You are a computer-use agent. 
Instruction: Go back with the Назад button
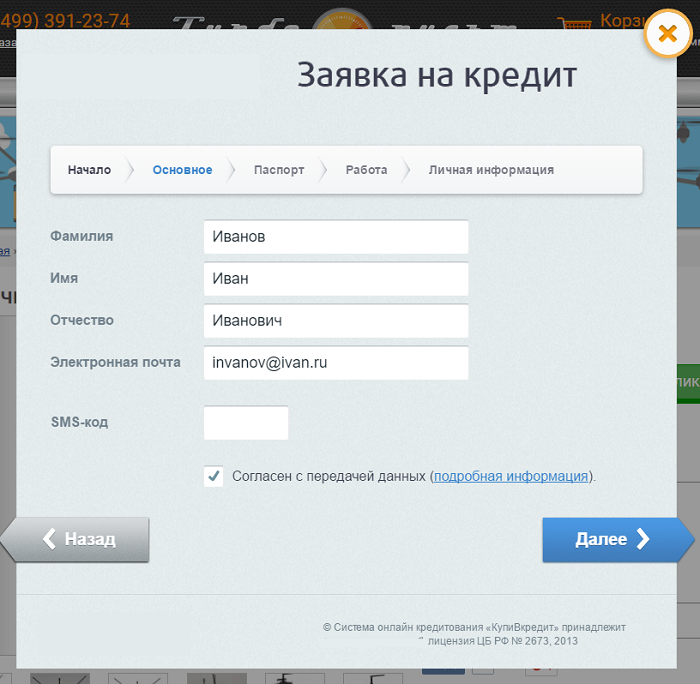click(x=75, y=539)
